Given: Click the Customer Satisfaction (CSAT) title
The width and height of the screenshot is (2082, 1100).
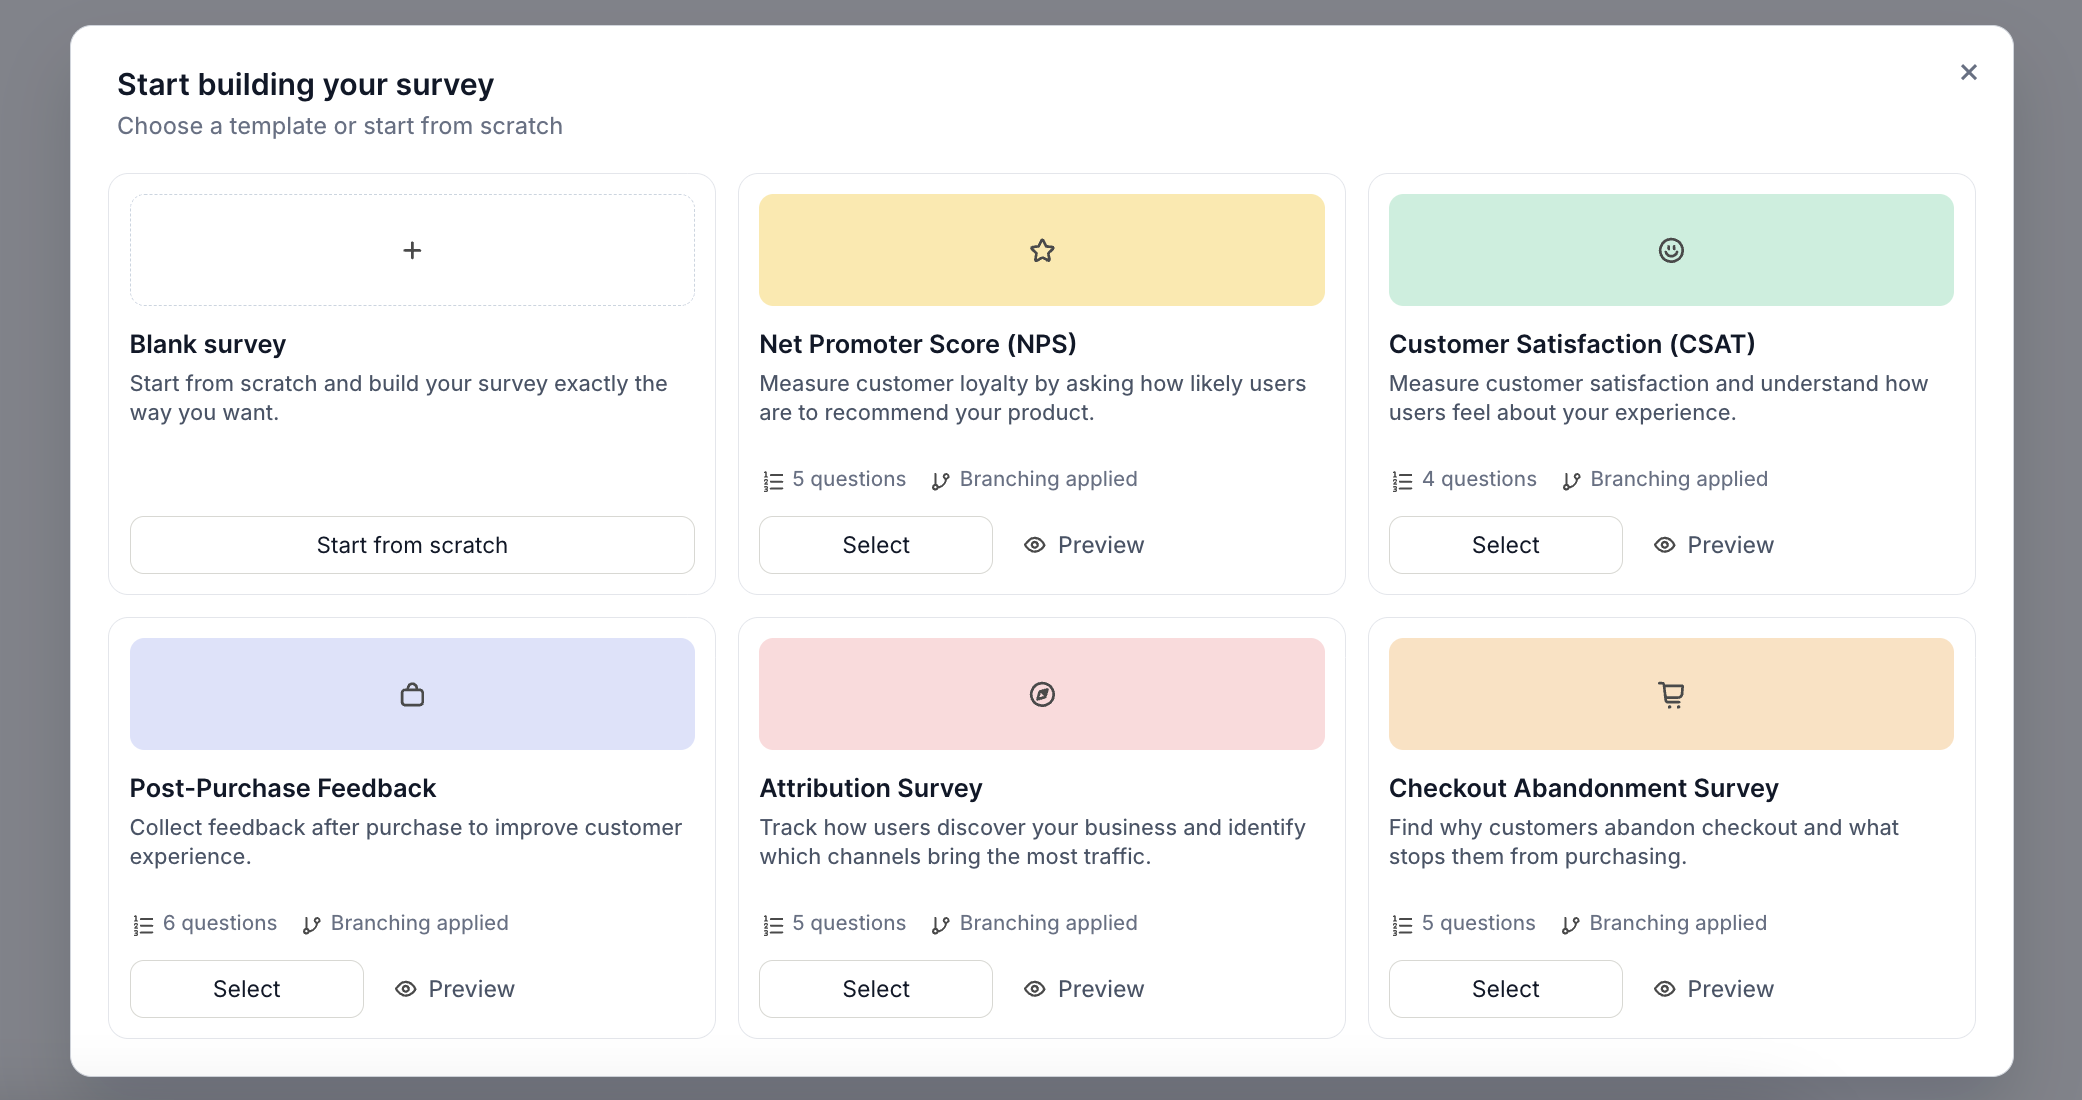Looking at the screenshot, I should pyautogui.click(x=1572, y=344).
